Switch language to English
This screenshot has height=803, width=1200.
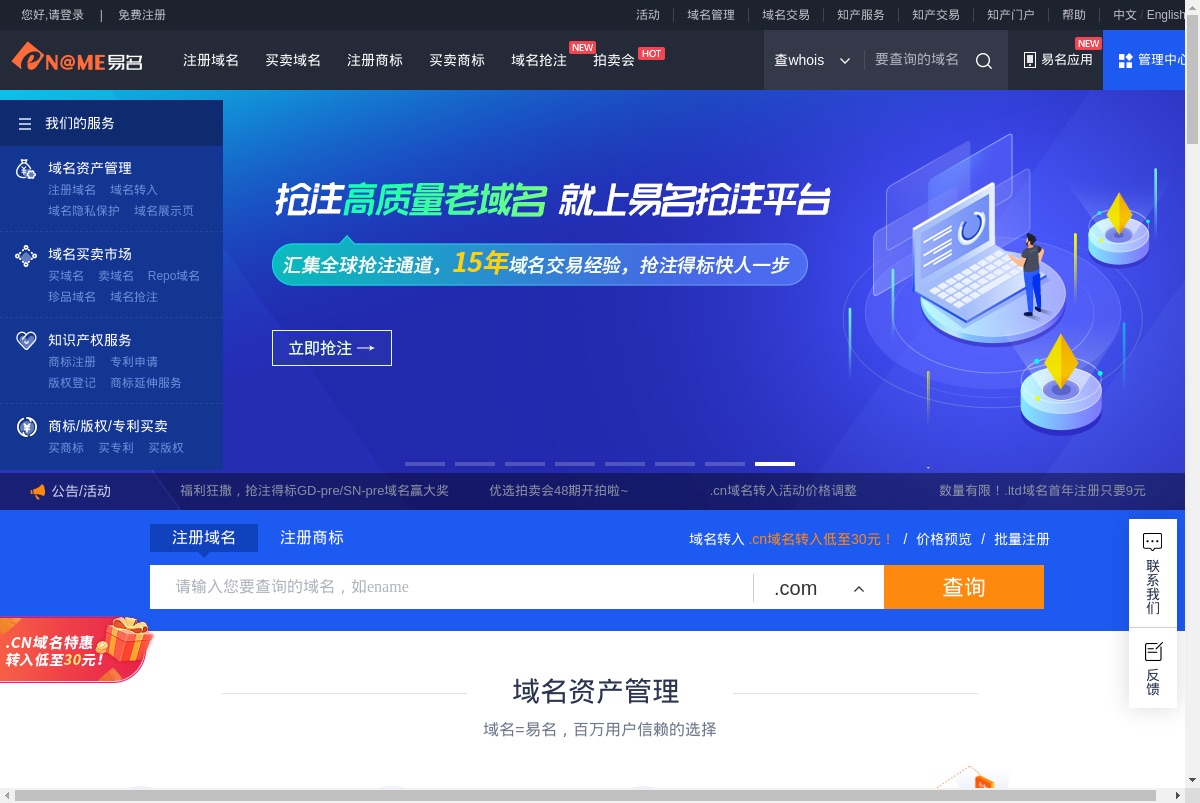click(1166, 15)
